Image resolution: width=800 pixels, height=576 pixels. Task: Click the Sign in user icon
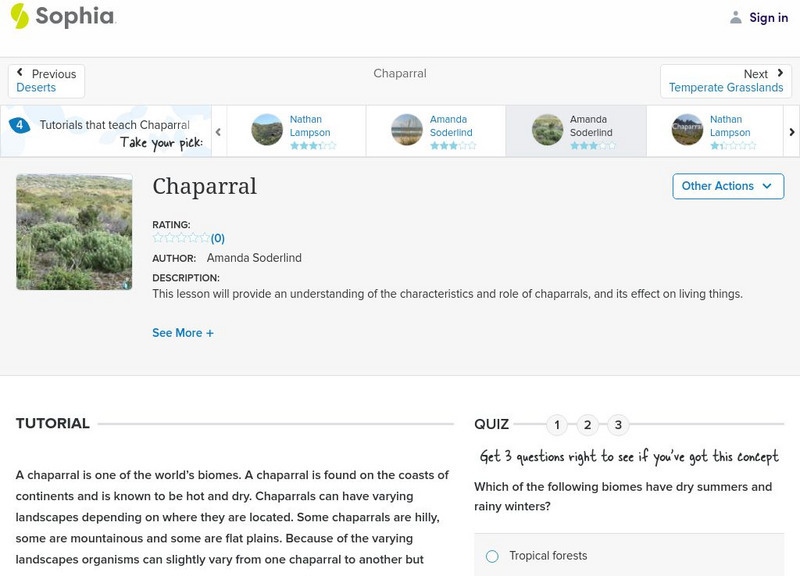pyautogui.click(x=736, y=17)
